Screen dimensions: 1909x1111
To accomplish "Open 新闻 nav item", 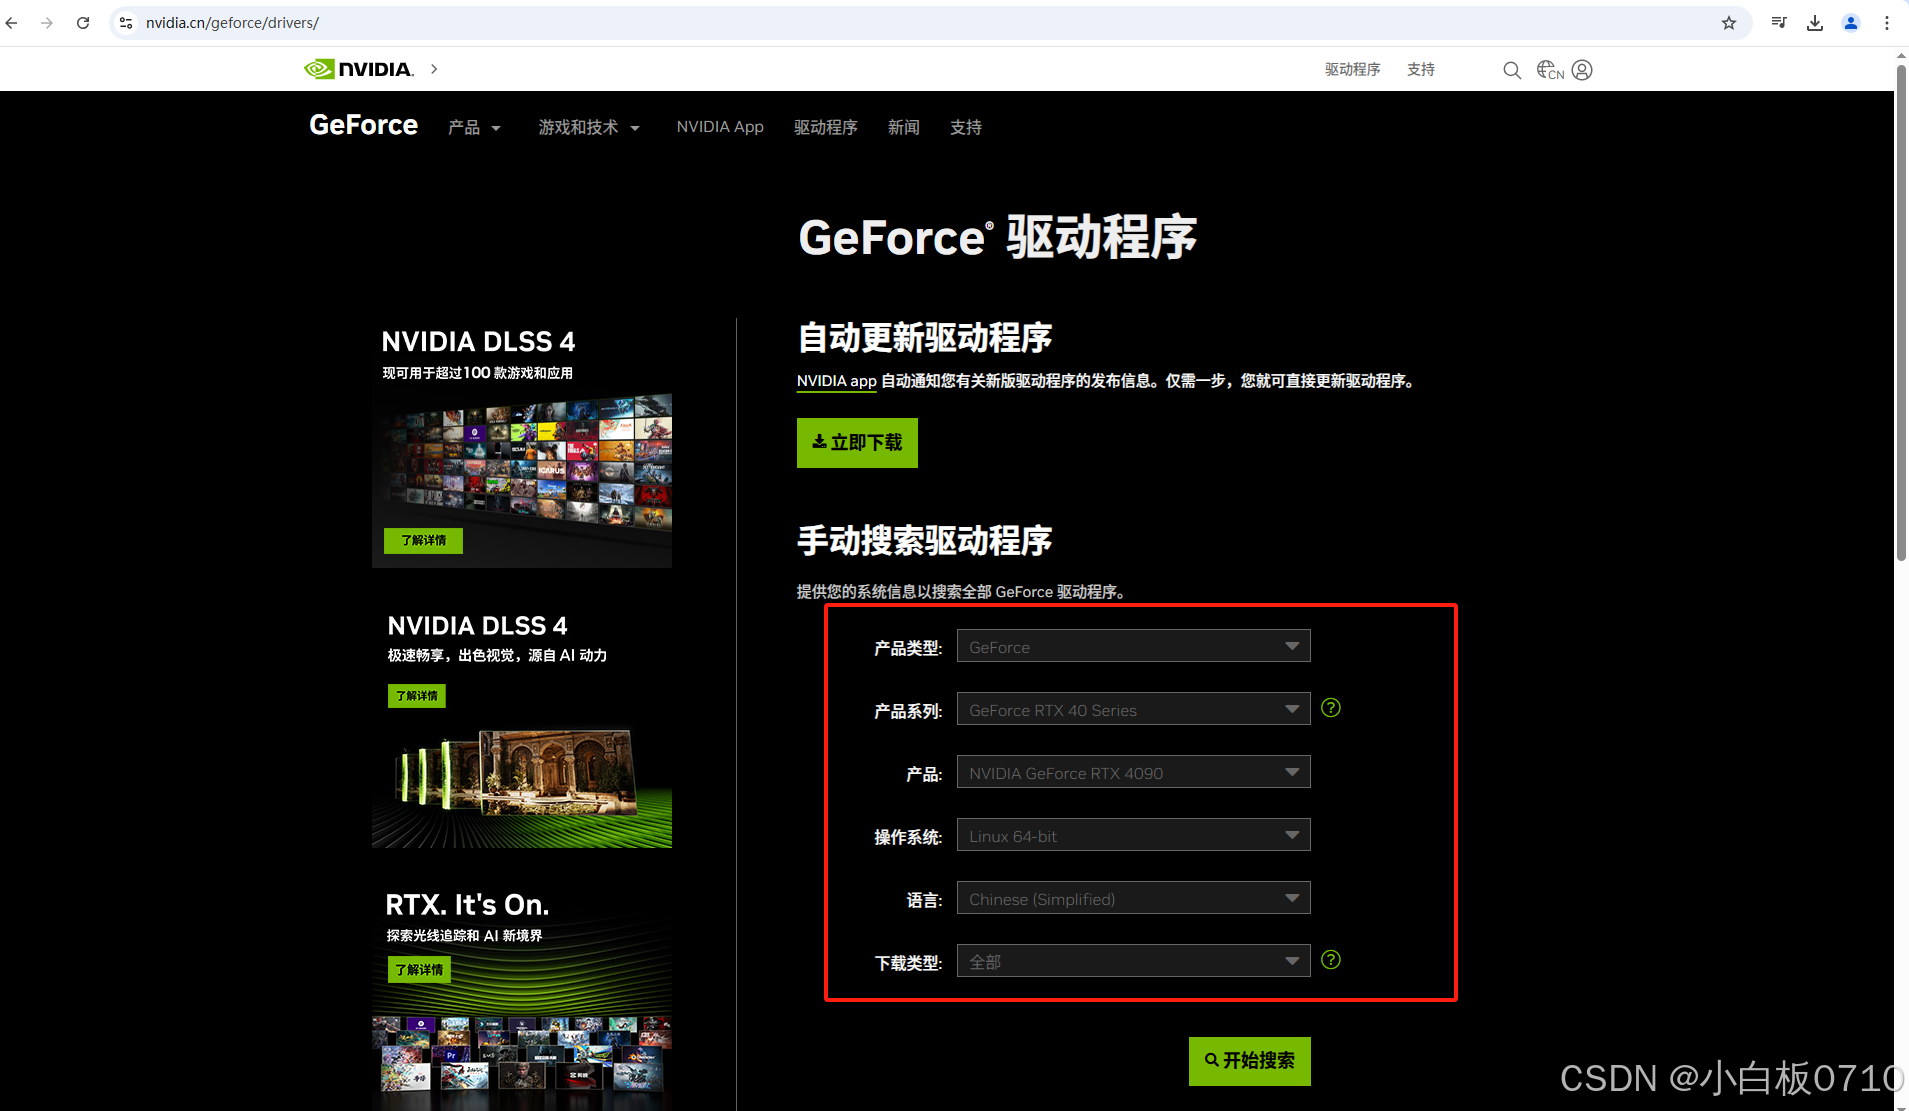I will click(x=904, y=128).
